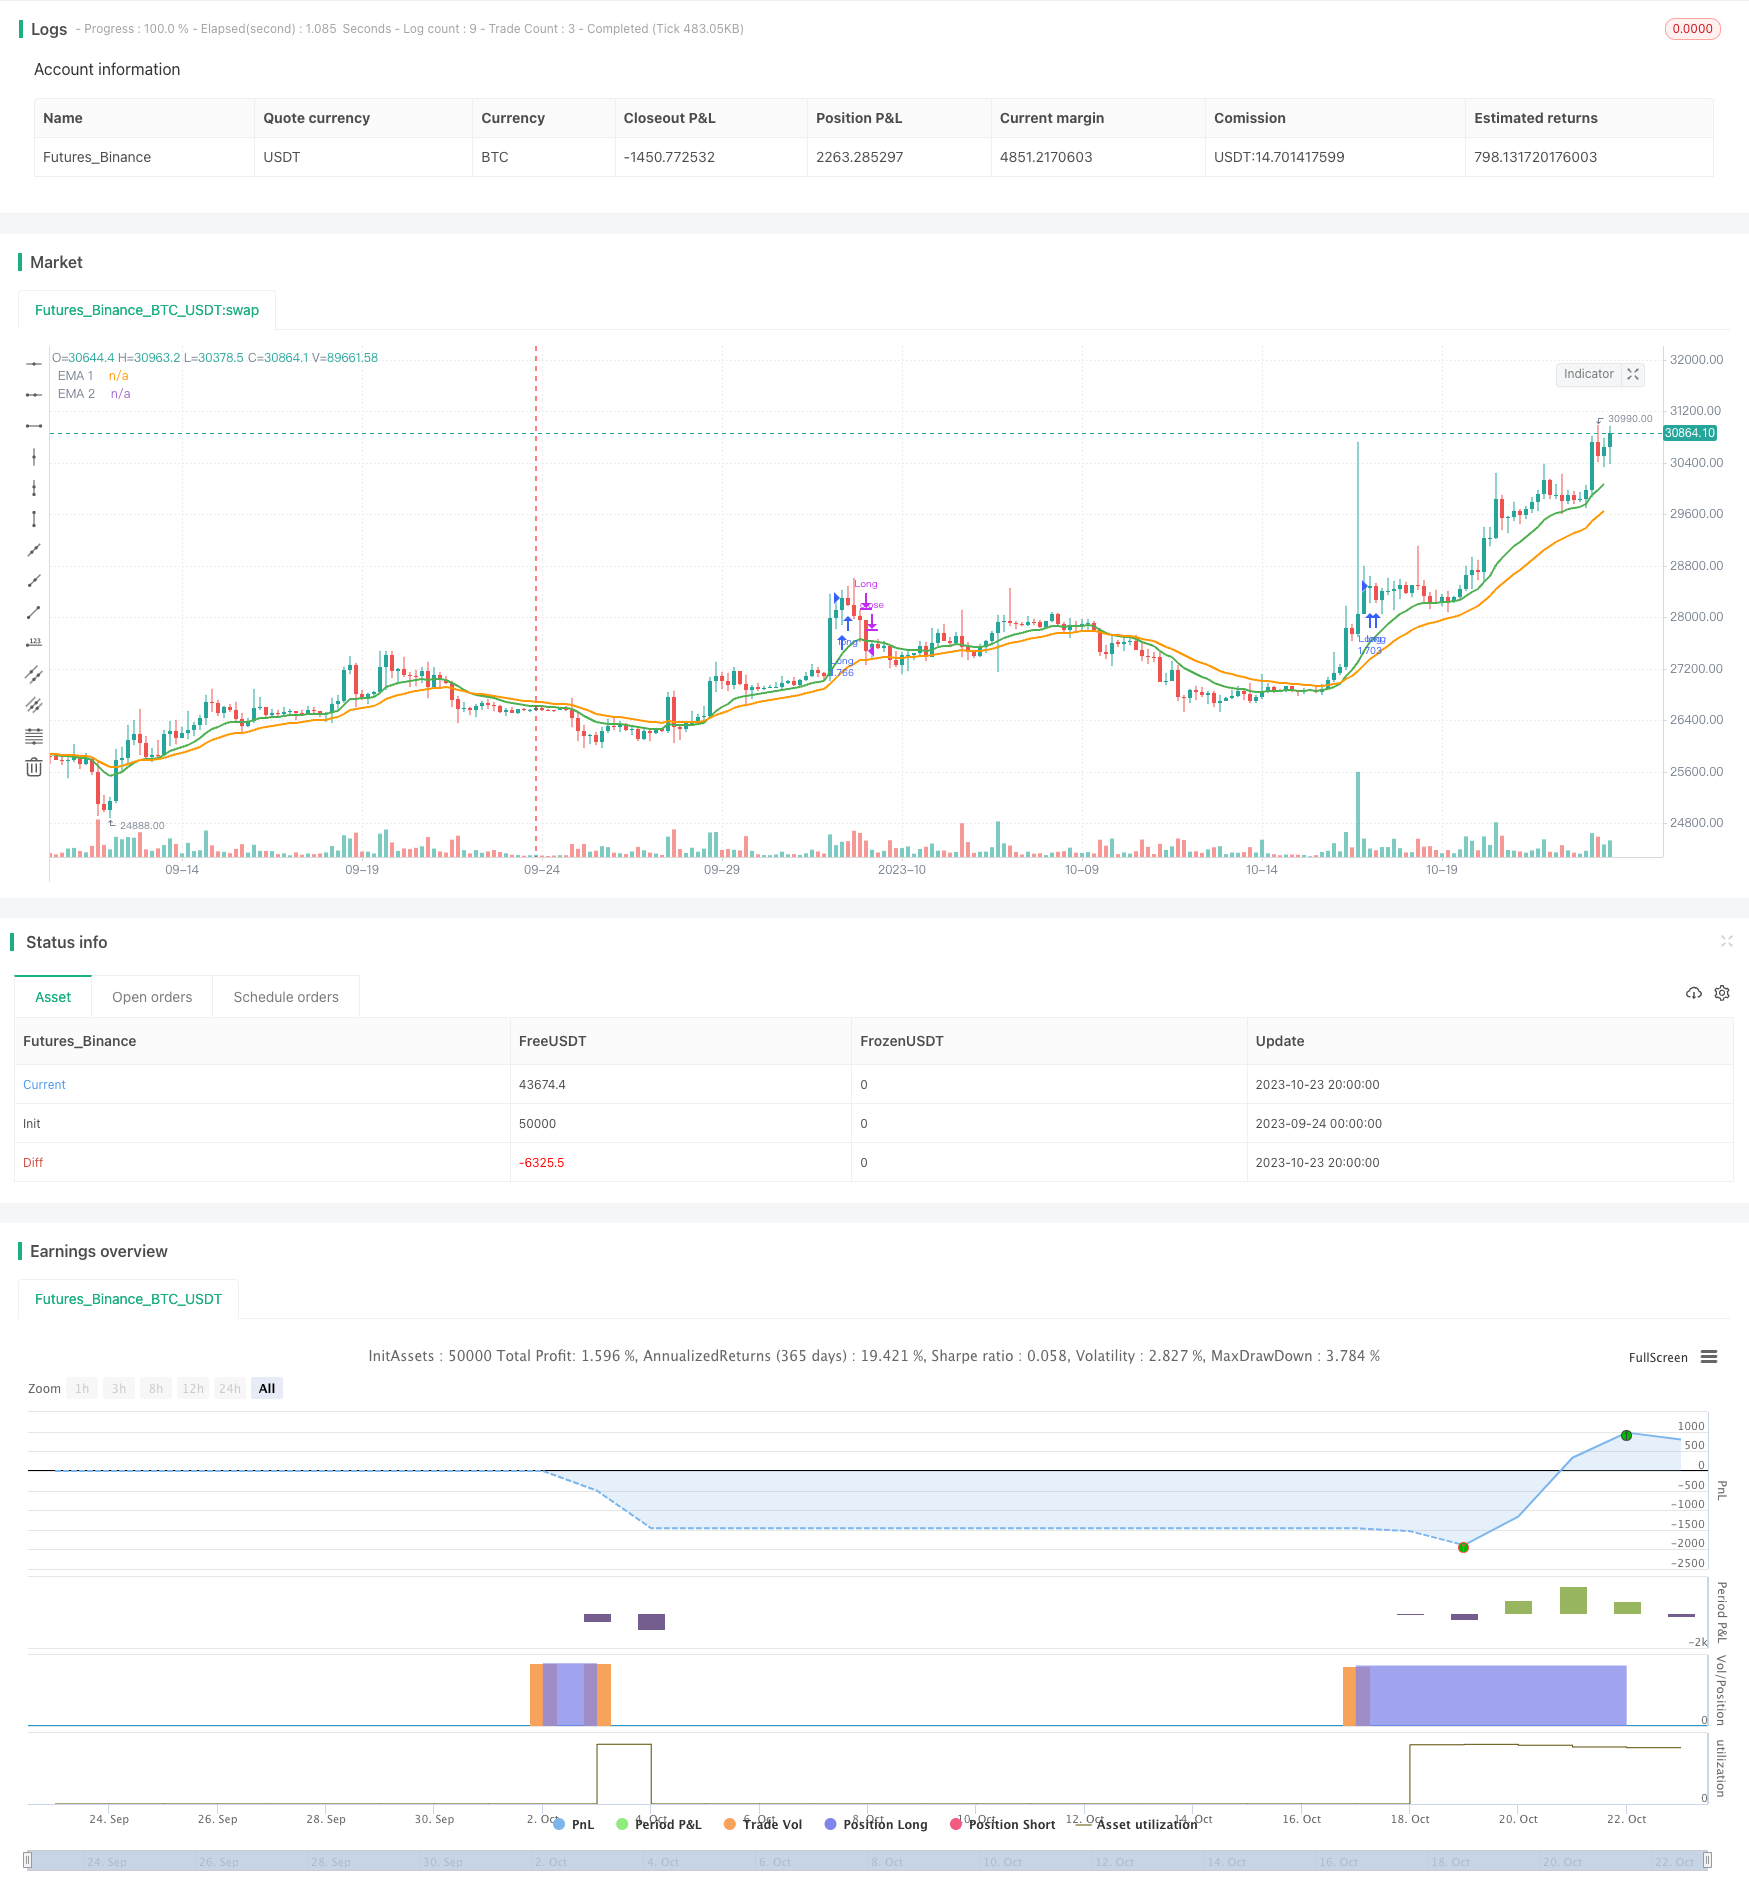Click the trash icon to clear drawings
The image size is (1749, 1898).
(x=34, y=767)
